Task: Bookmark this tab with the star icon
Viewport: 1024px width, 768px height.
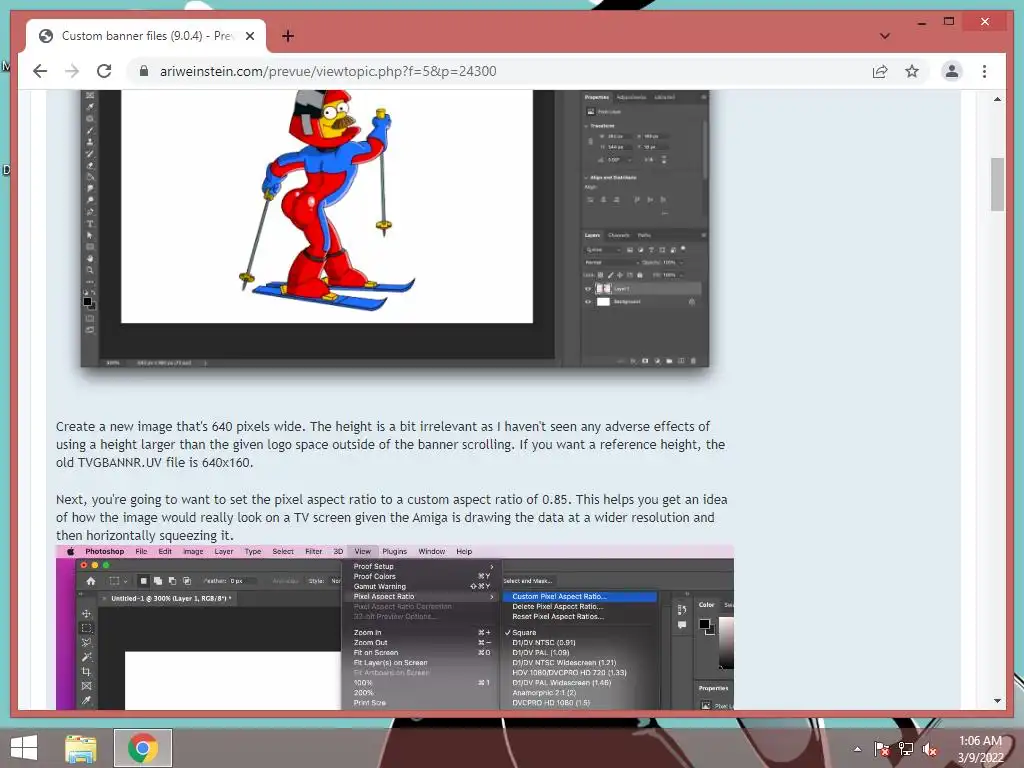Action: tap(912, 71)
